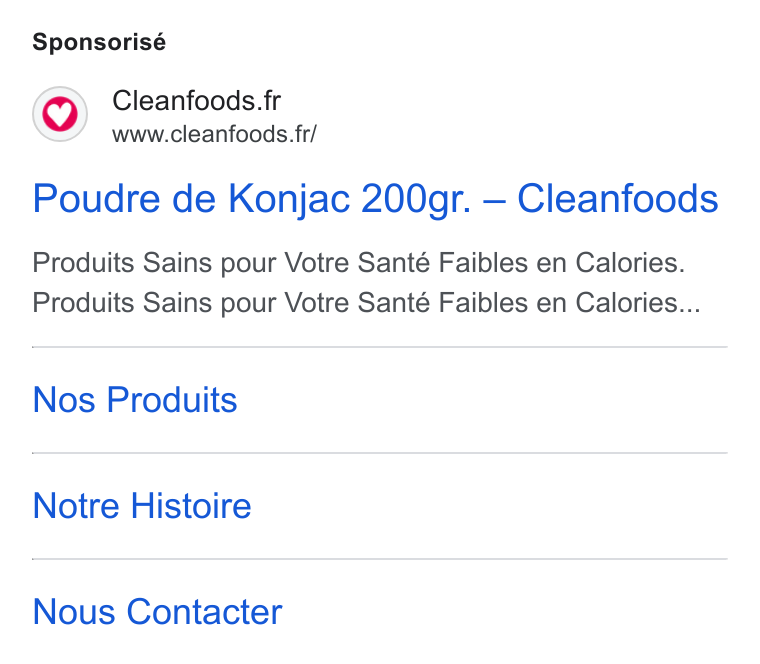Click the trailing Cleanfoods word in the headline
Image resolution: width=760 pixels, height=664 pixels.
coord(618,198)
